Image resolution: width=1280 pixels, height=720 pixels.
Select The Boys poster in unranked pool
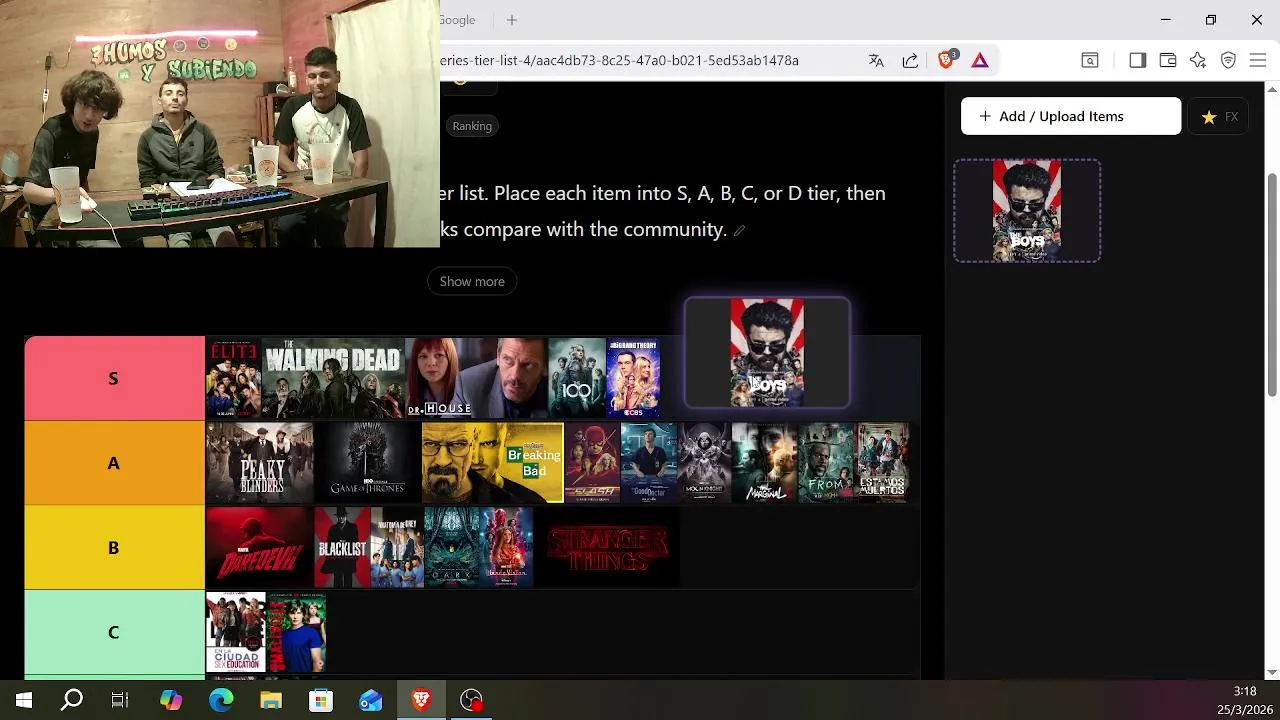coord(1027,211)
